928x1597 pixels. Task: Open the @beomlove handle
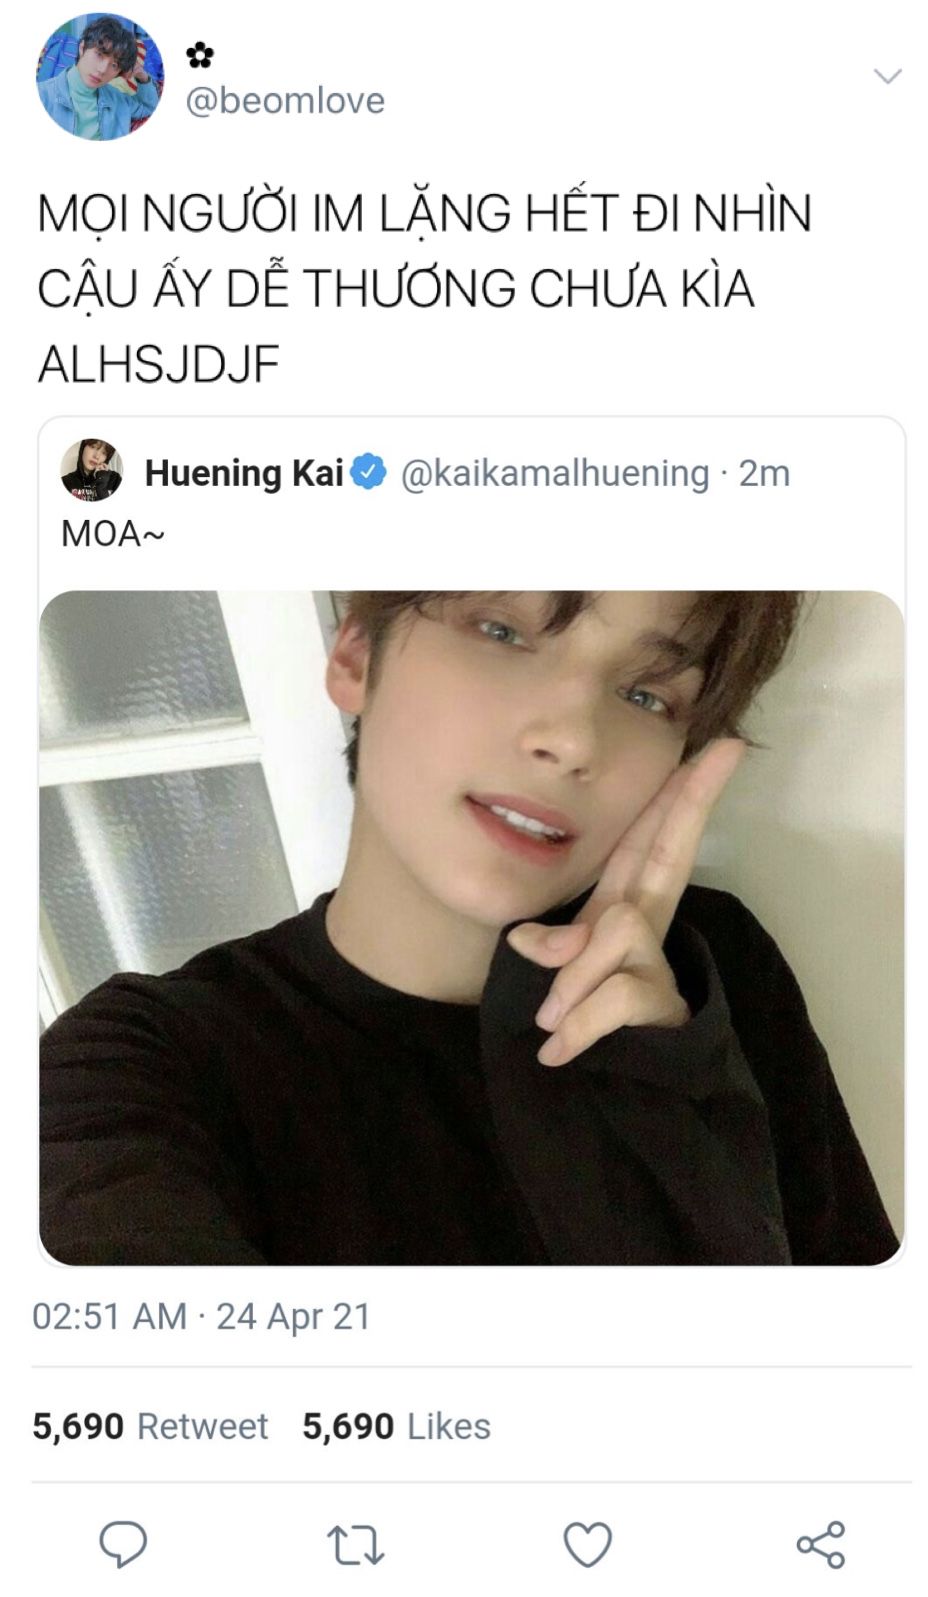285,100
